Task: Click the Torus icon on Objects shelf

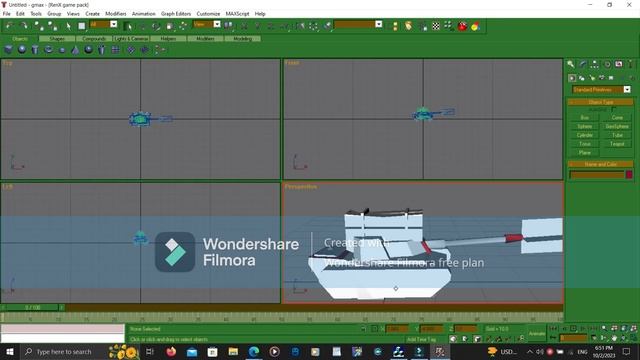Action: coord(49,50)
